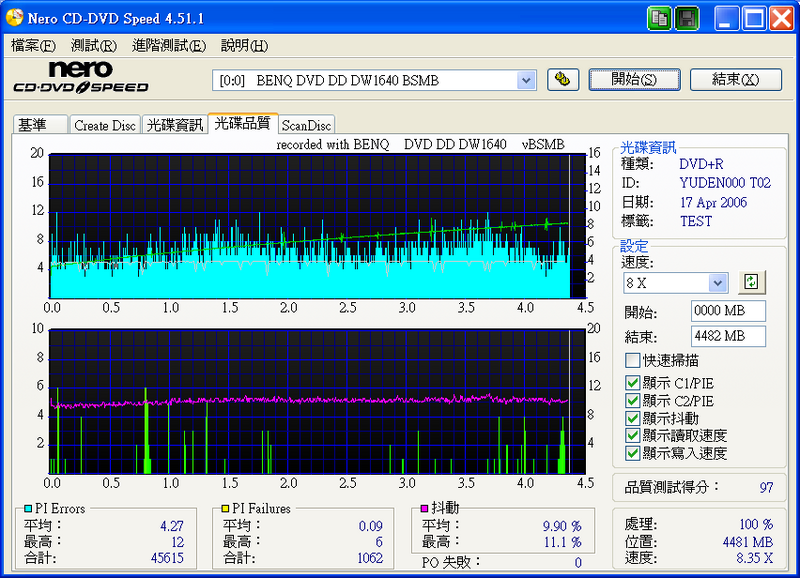
Task: Open the 測試(R) menu
Action: point(94,46)
